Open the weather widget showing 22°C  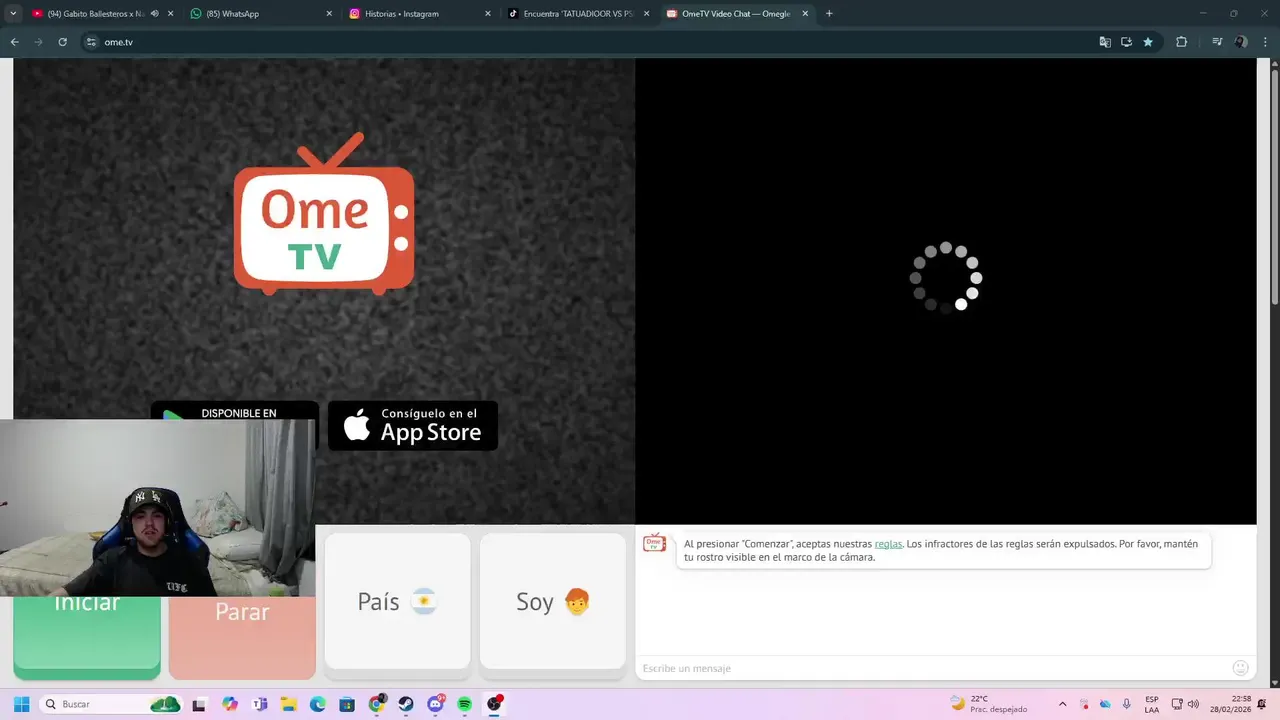point(989,704)
